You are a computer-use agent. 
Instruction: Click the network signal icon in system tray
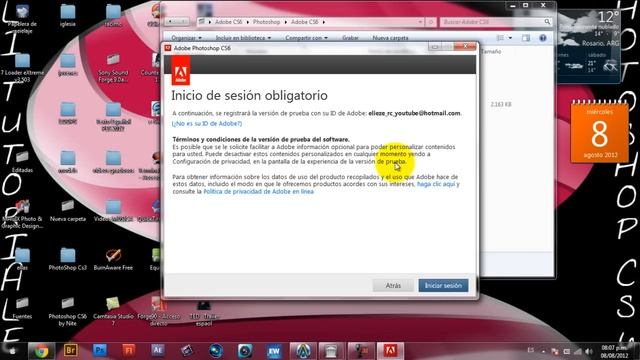pyautogui.click(x=578, y=351)
